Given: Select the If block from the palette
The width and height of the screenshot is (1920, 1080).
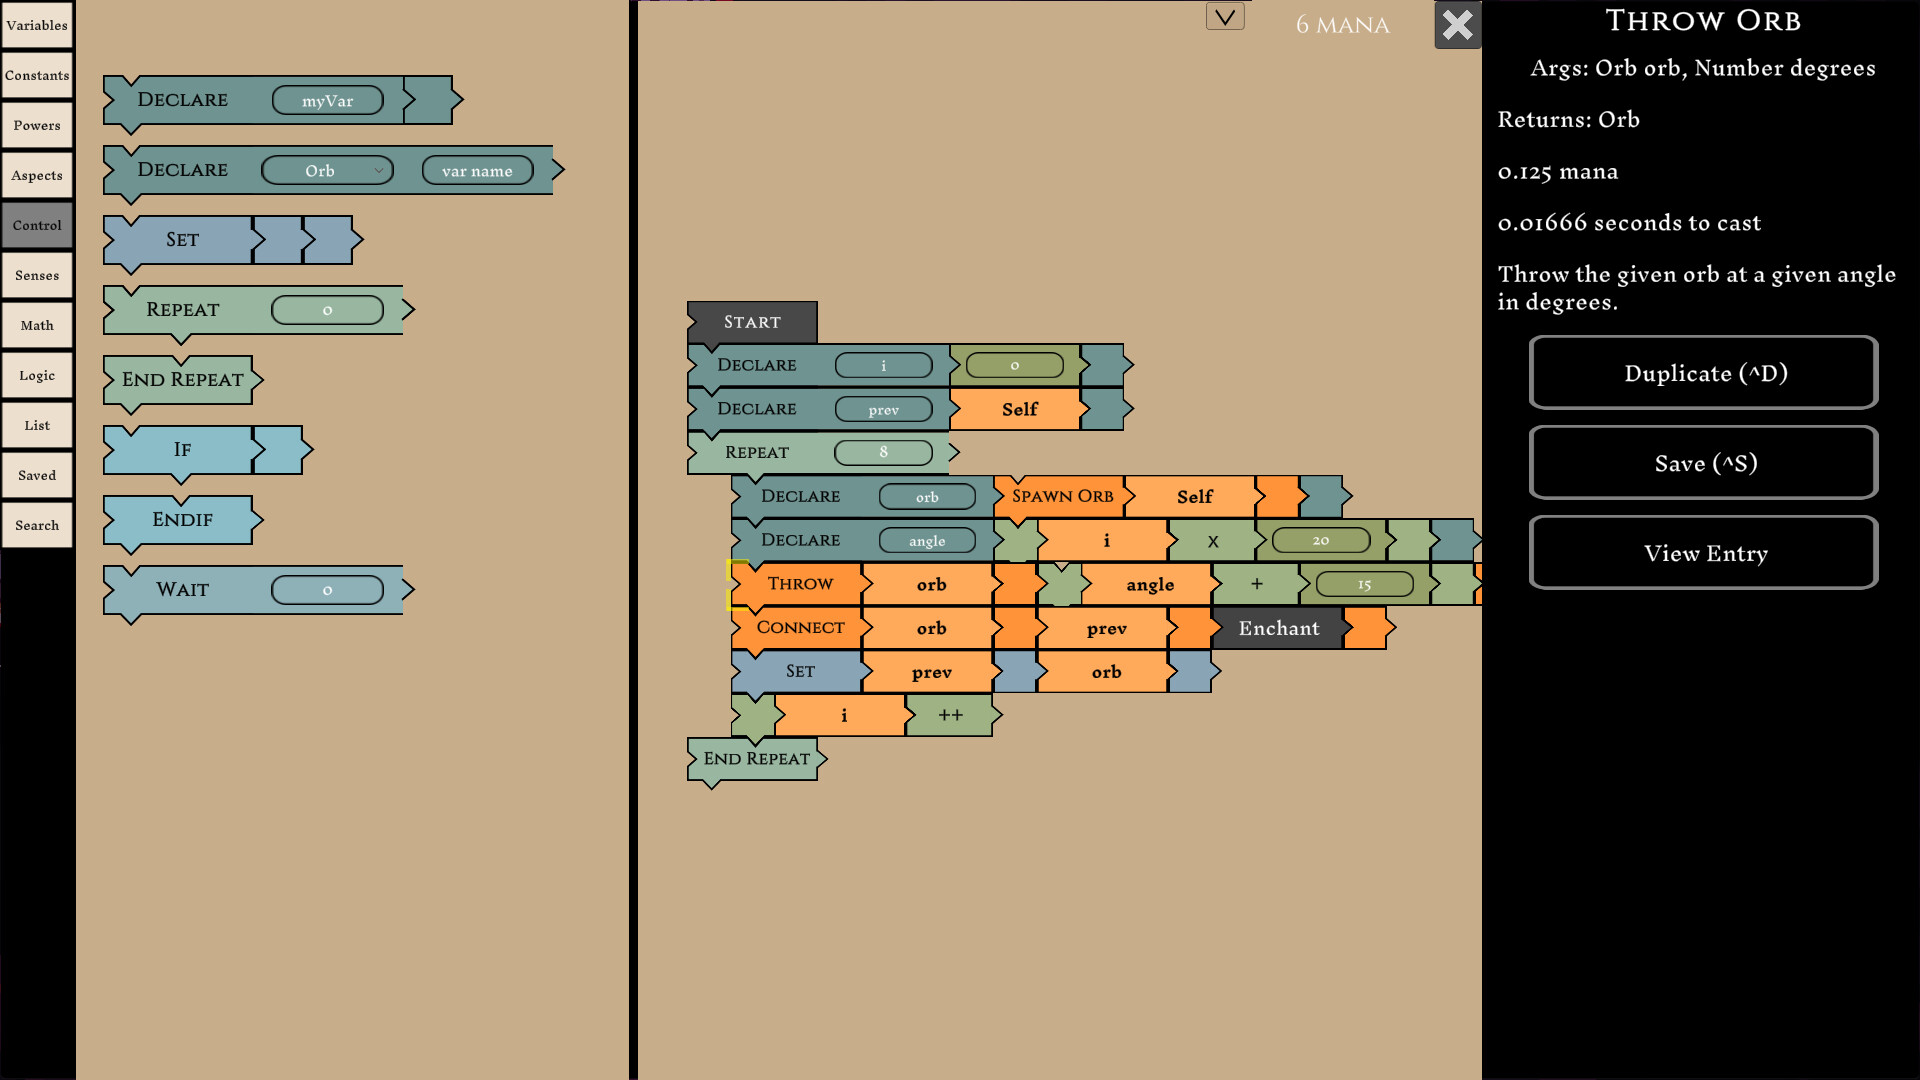Looking at the screenshot, I should click(x=180, y=450).
